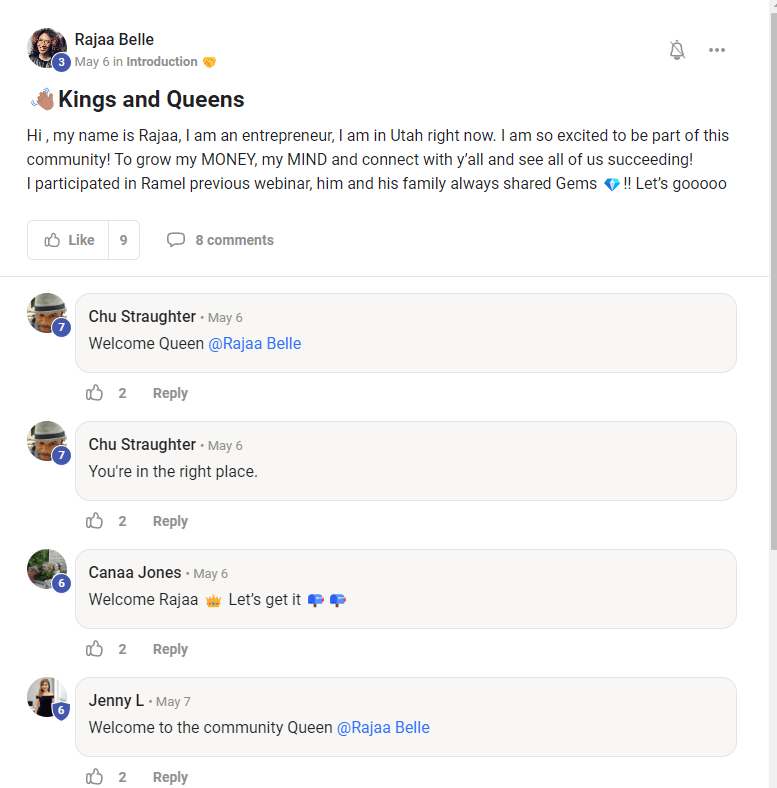Thumbs up Canaa Jones's comment

point(95,649)
